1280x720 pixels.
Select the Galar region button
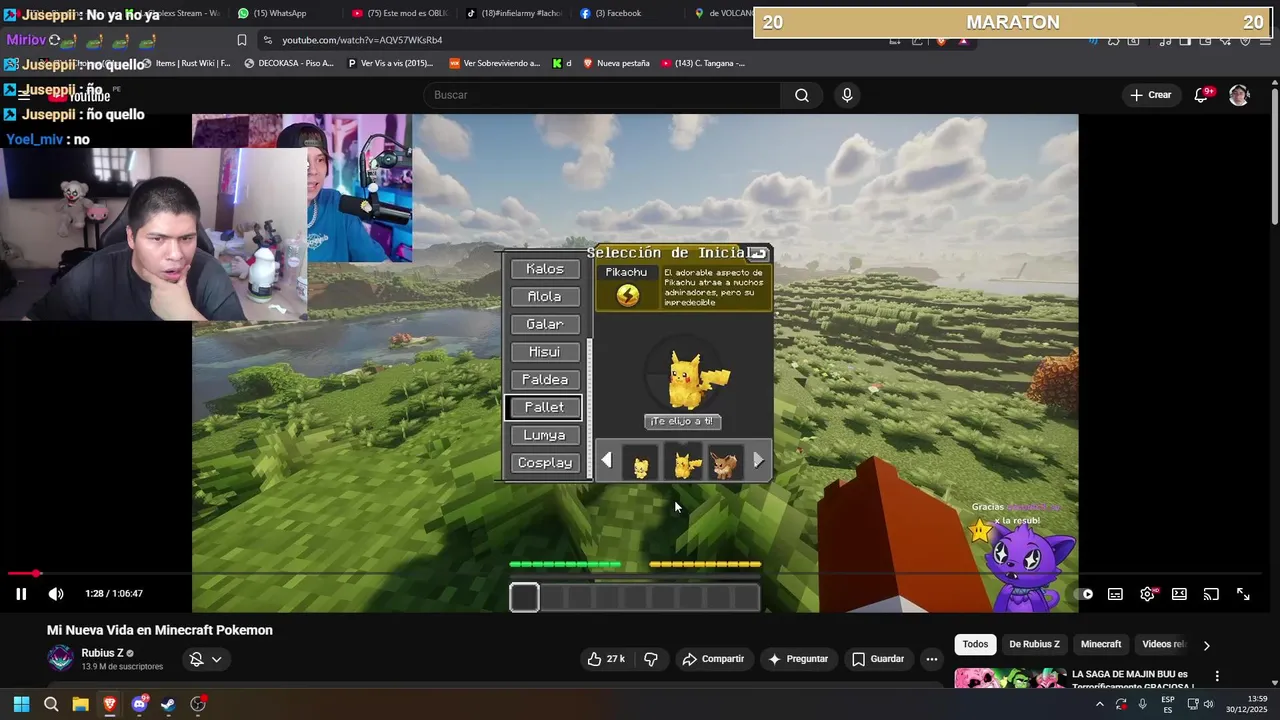coord(545,324)
